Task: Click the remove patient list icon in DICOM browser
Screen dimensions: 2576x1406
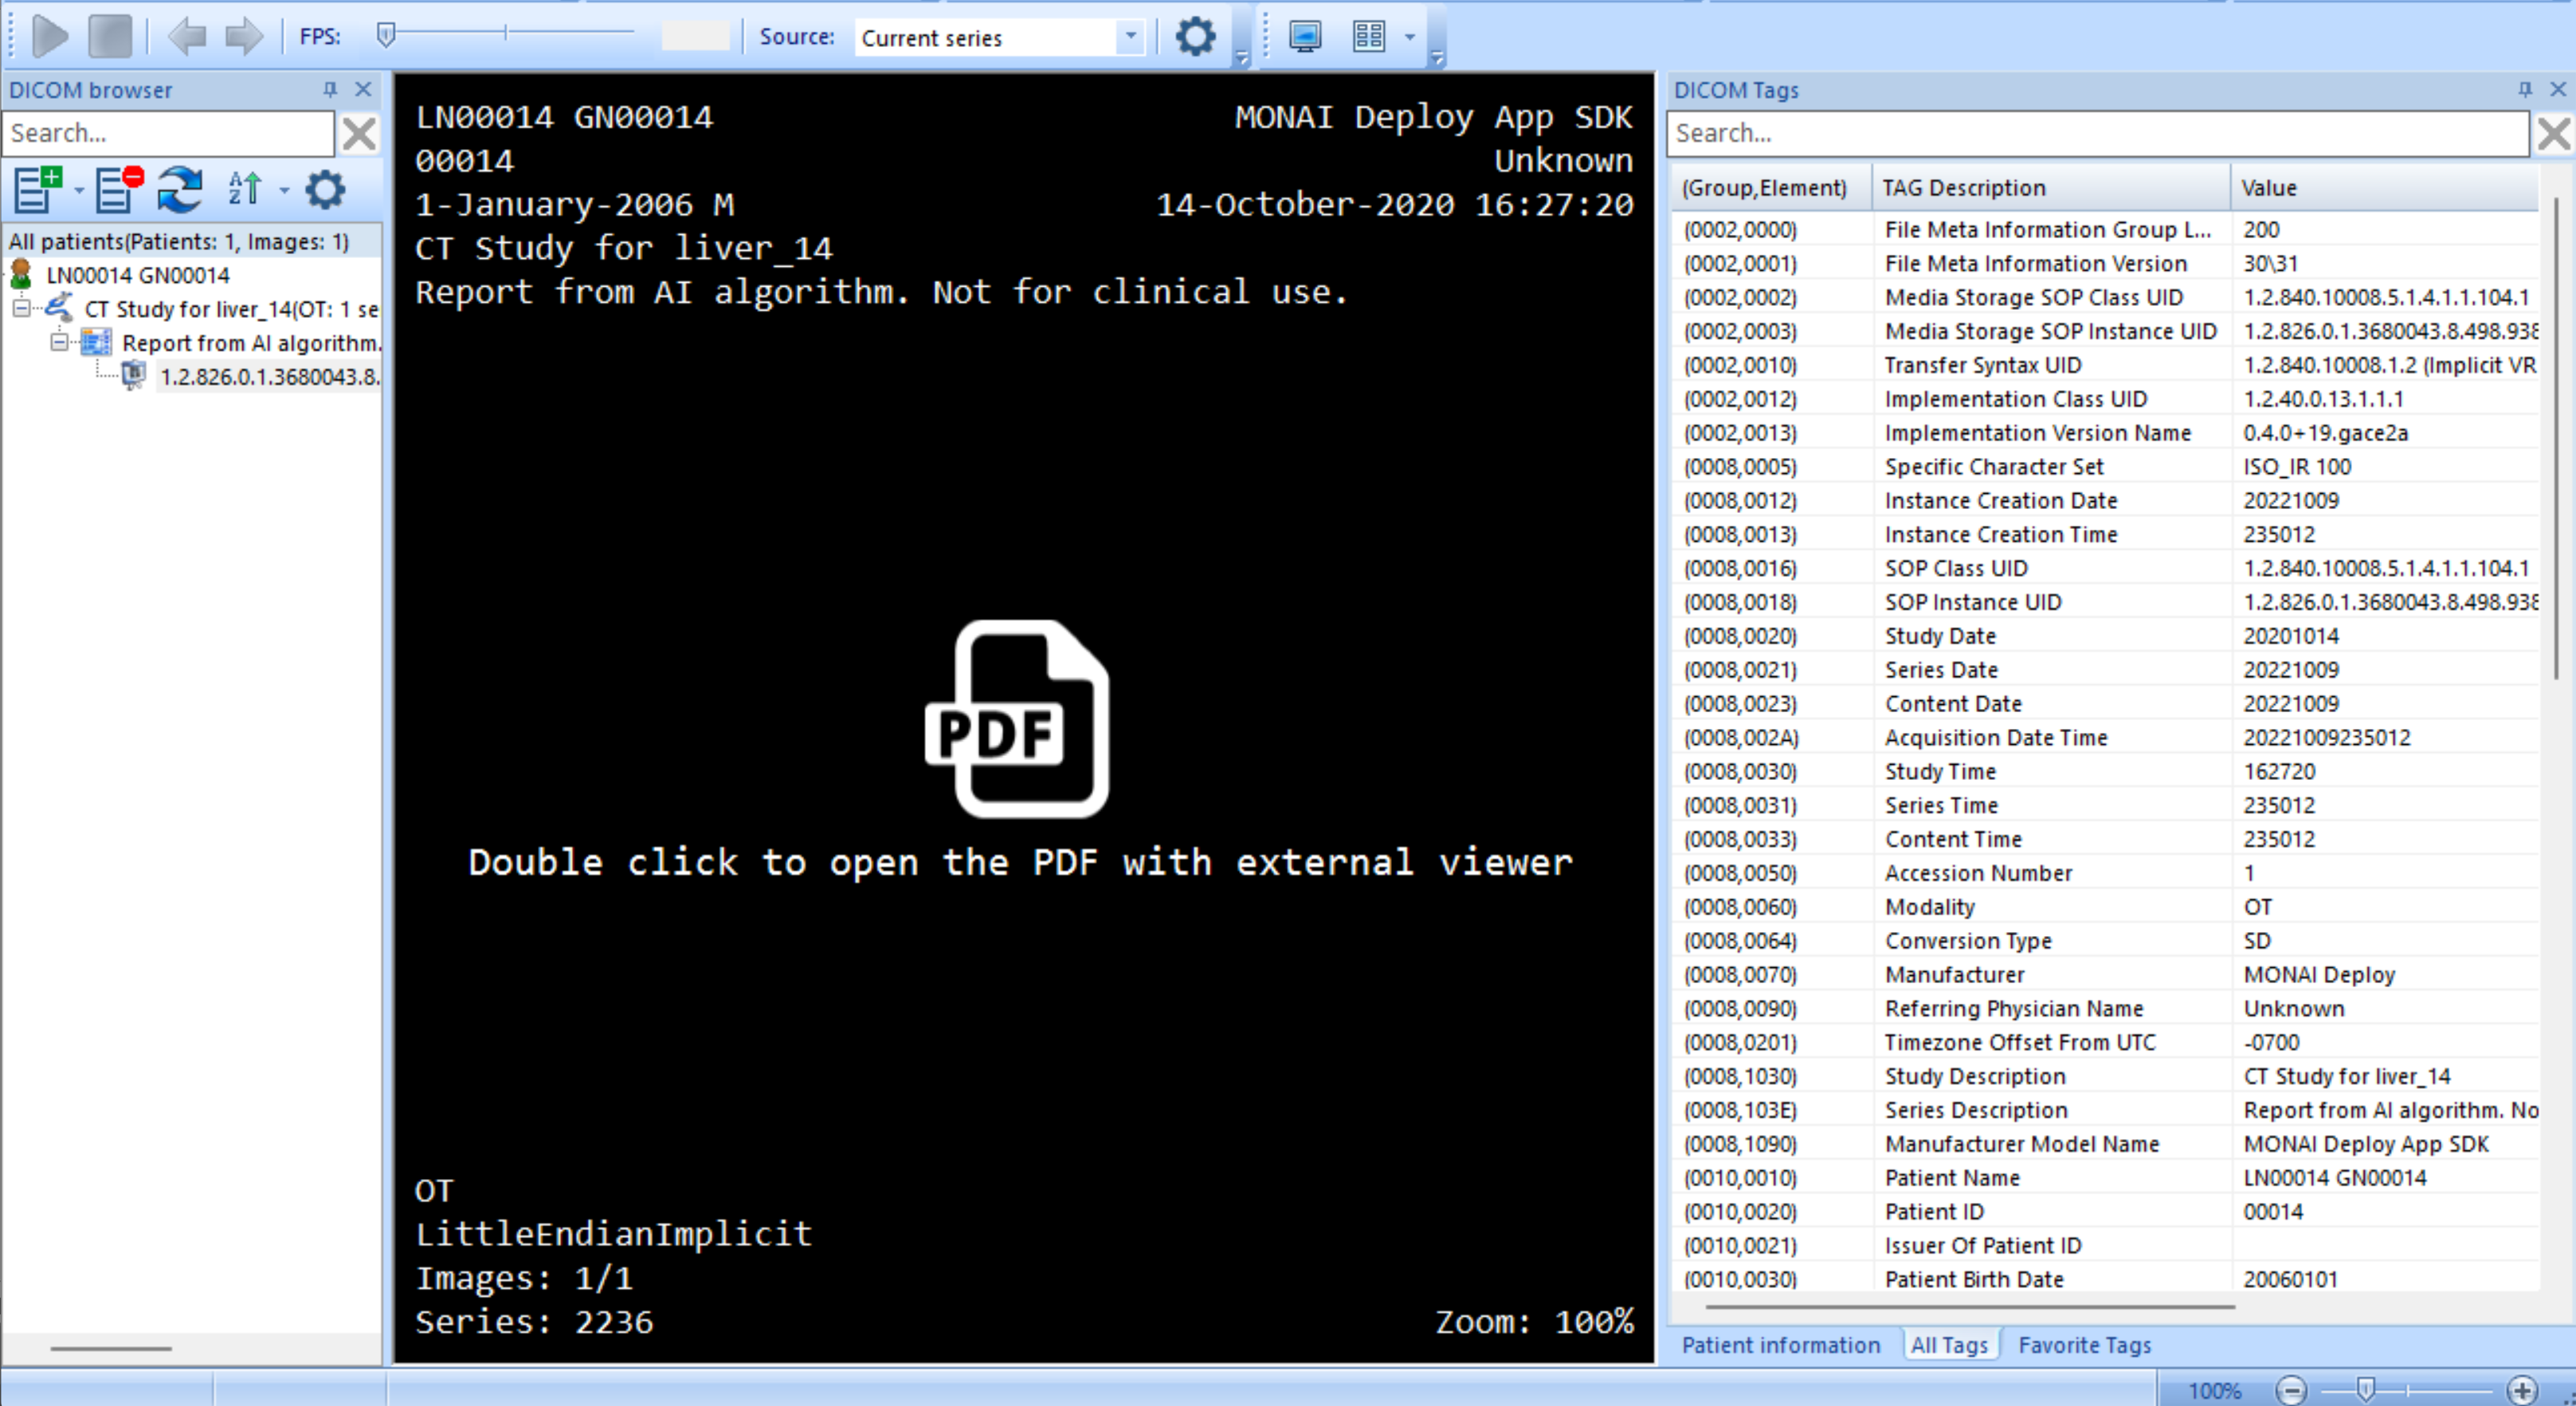Action: click(117, 189)
